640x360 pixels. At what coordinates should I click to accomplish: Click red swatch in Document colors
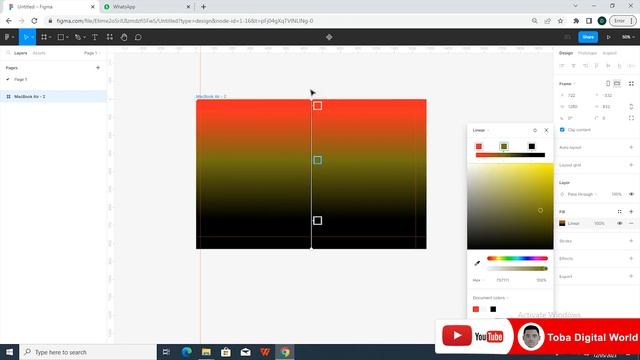tap(476, 309)
